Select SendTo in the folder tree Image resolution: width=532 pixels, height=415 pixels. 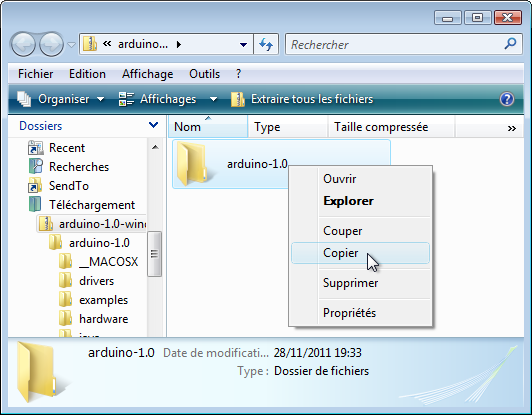click(69, 186)
